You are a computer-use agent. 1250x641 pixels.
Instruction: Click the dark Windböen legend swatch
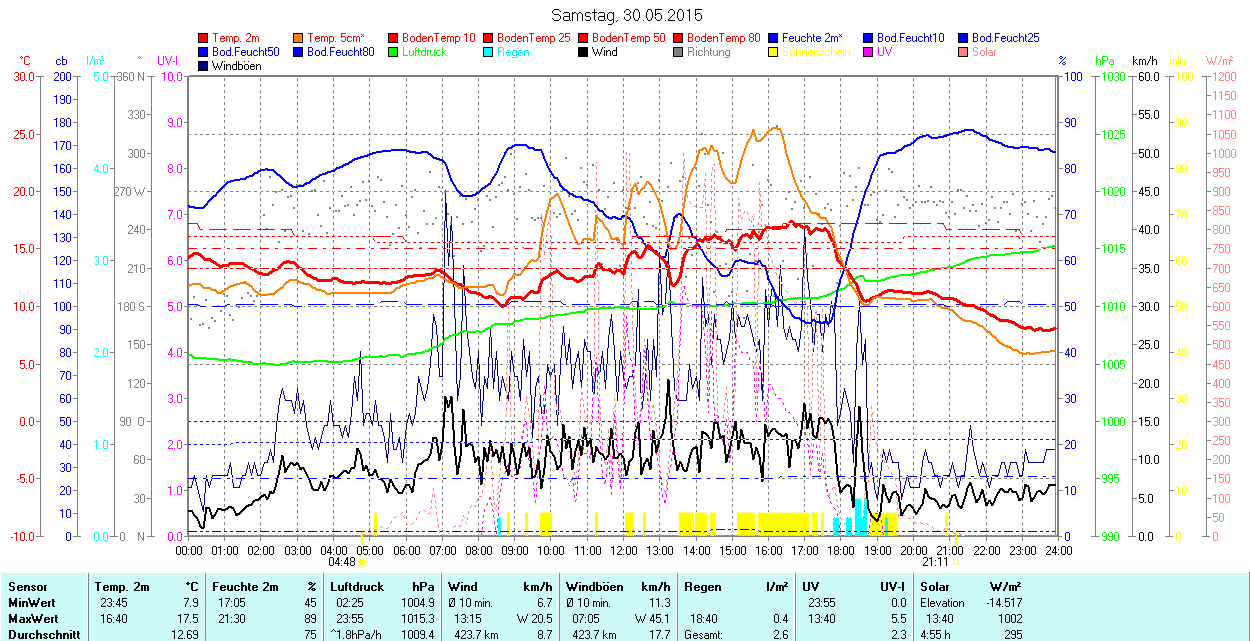pyautogui.click(x=204, y=66)
